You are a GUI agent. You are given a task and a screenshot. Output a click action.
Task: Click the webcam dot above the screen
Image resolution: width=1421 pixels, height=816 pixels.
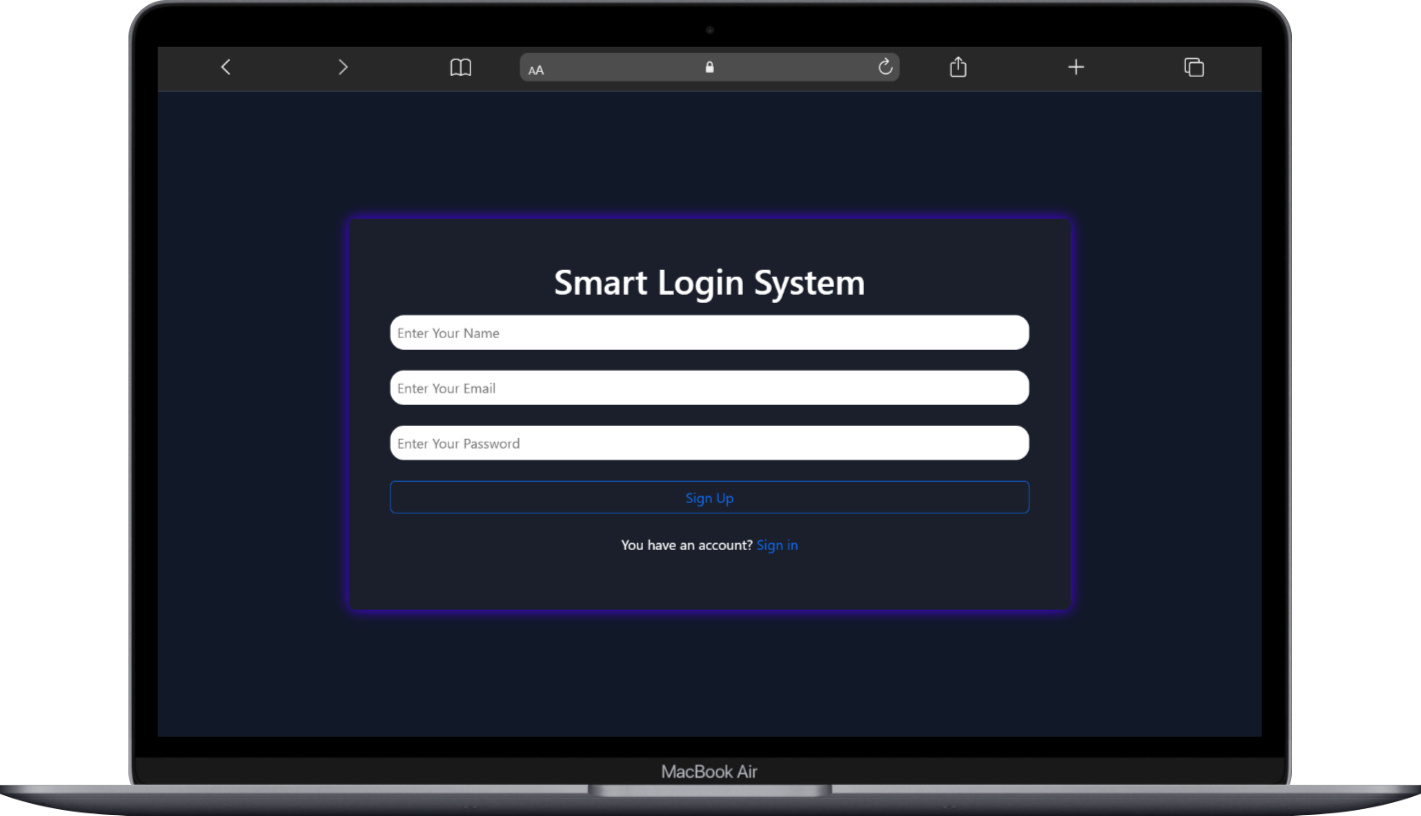coord(710,30)
